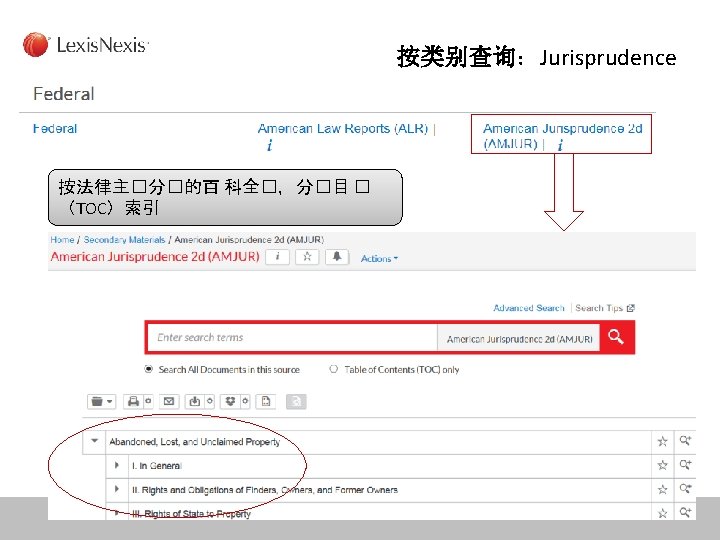The height and width of the screenshot is (540, 720).
Task: Click the download icon
Action: tap(195, 401)
